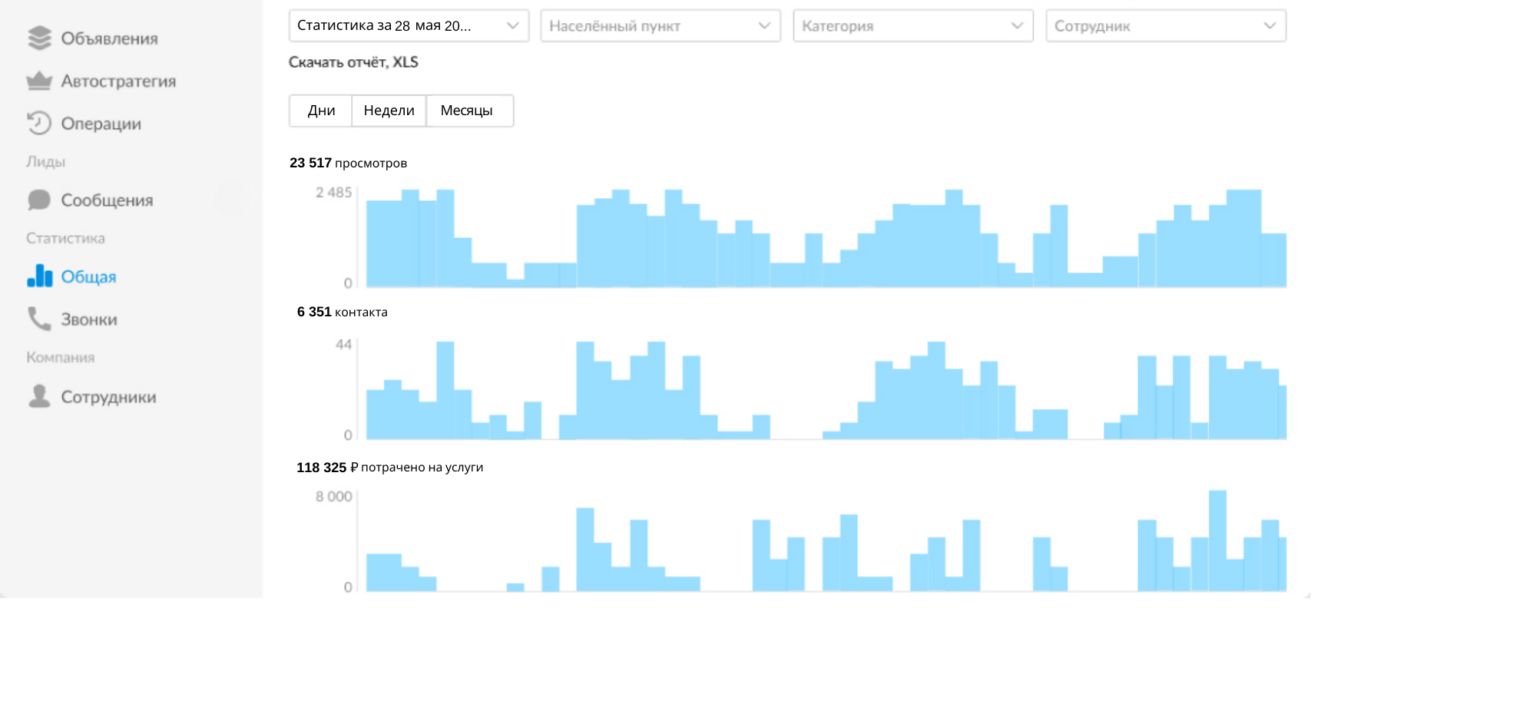Go to the Звонки section
The width and height of the screenshot is (1536, 724).
point(89,319)
